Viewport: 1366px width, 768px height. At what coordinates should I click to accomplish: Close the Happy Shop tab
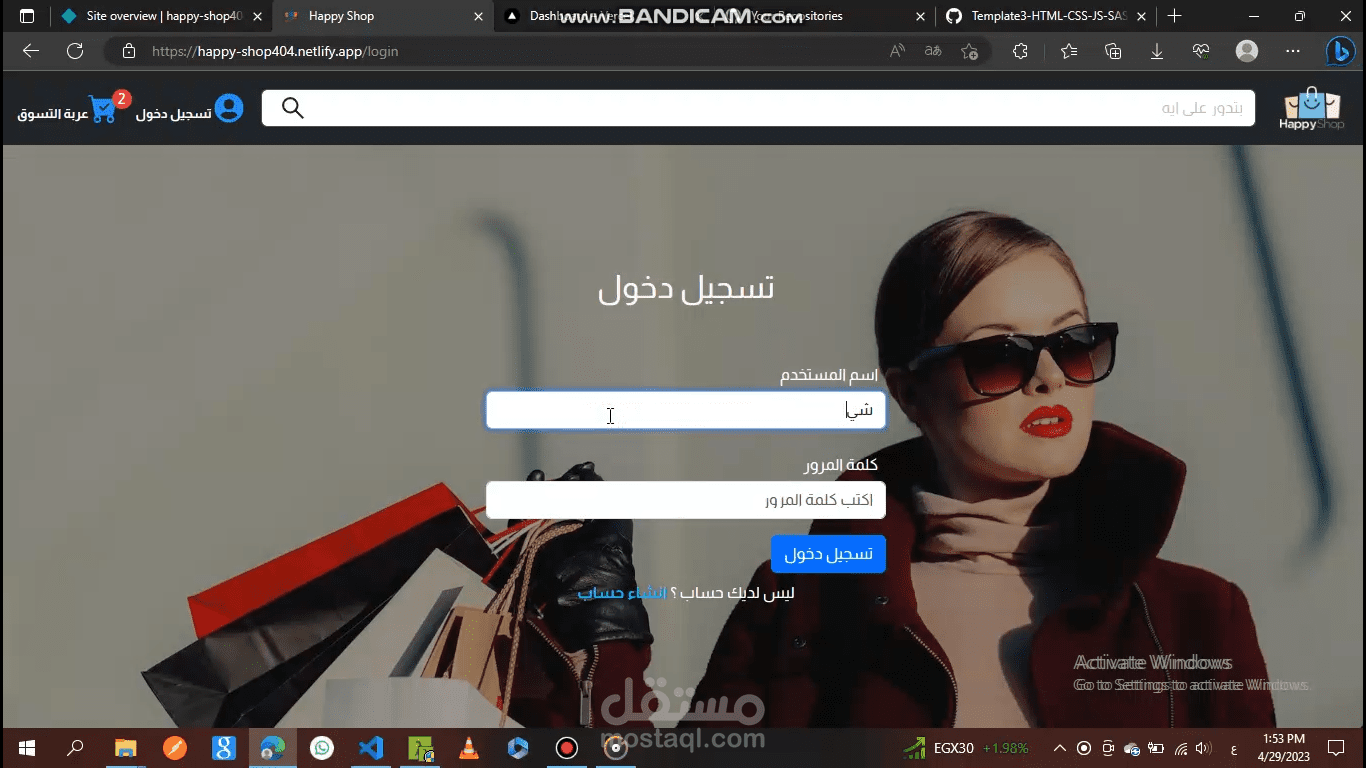pyautogui.click(x=478, y=16)
